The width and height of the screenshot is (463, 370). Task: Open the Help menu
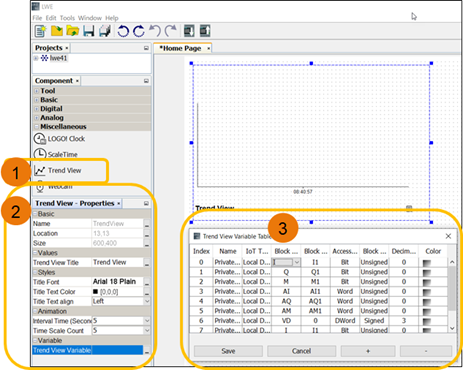pos(112,18)
